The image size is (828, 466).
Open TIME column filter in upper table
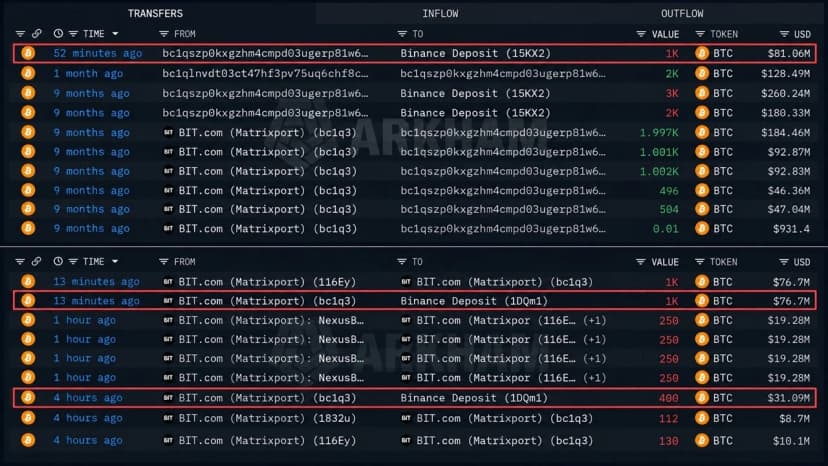[x=73, y=34]
